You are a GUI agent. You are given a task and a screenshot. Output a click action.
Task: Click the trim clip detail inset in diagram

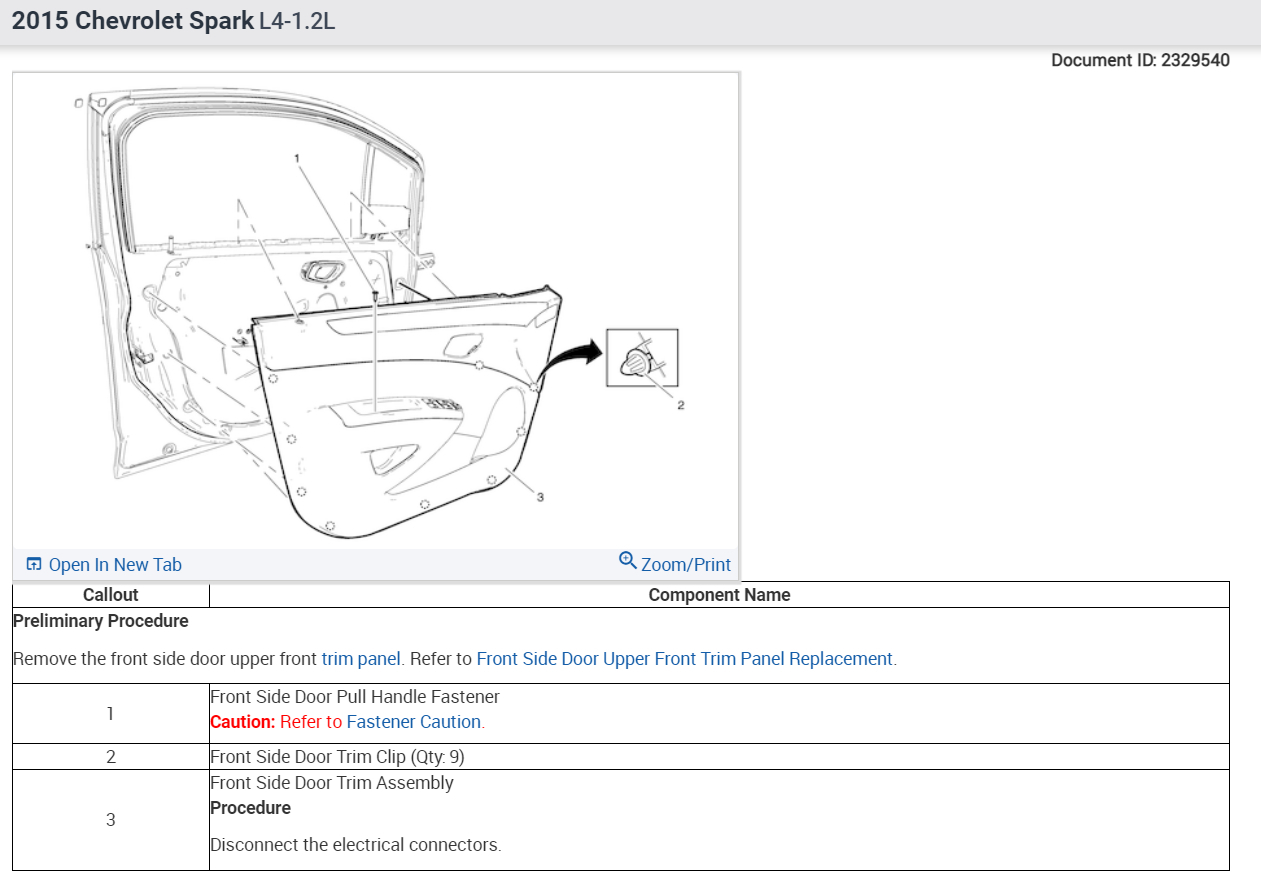[x=643, y=358]
